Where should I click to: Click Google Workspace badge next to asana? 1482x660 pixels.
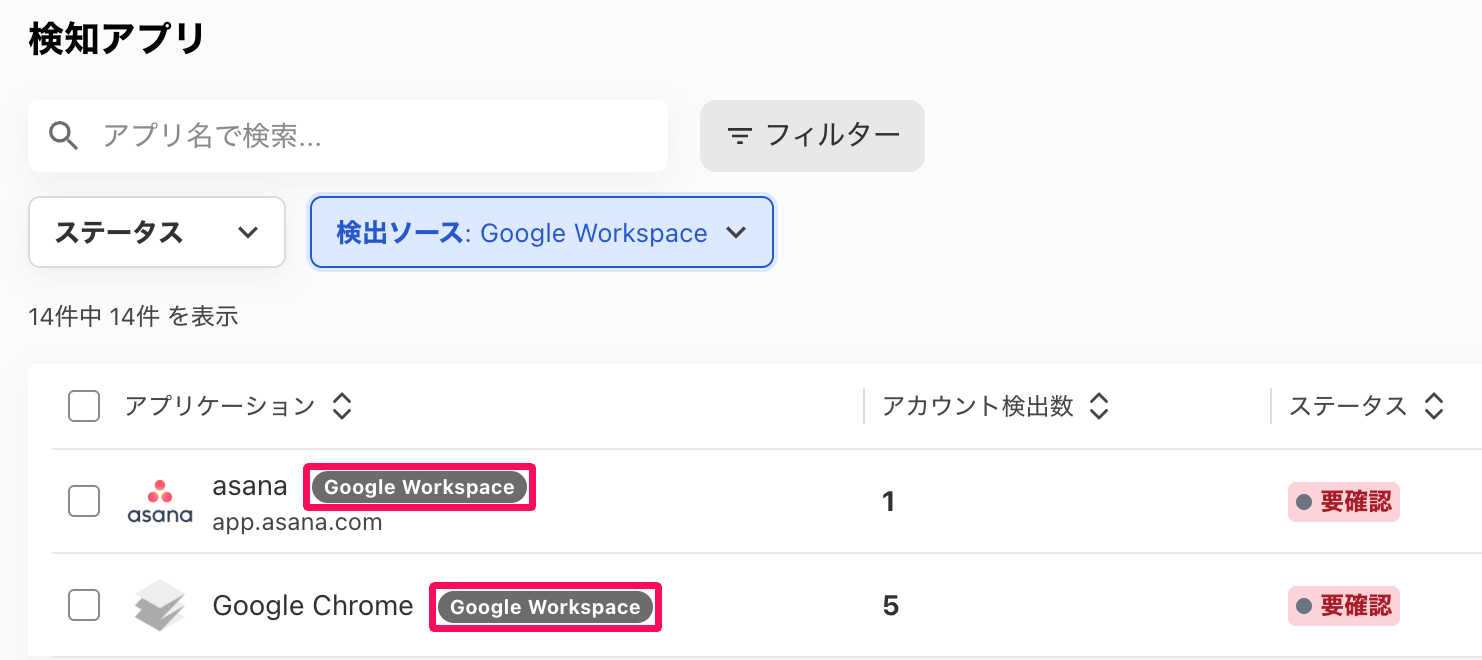pos(420,487)
